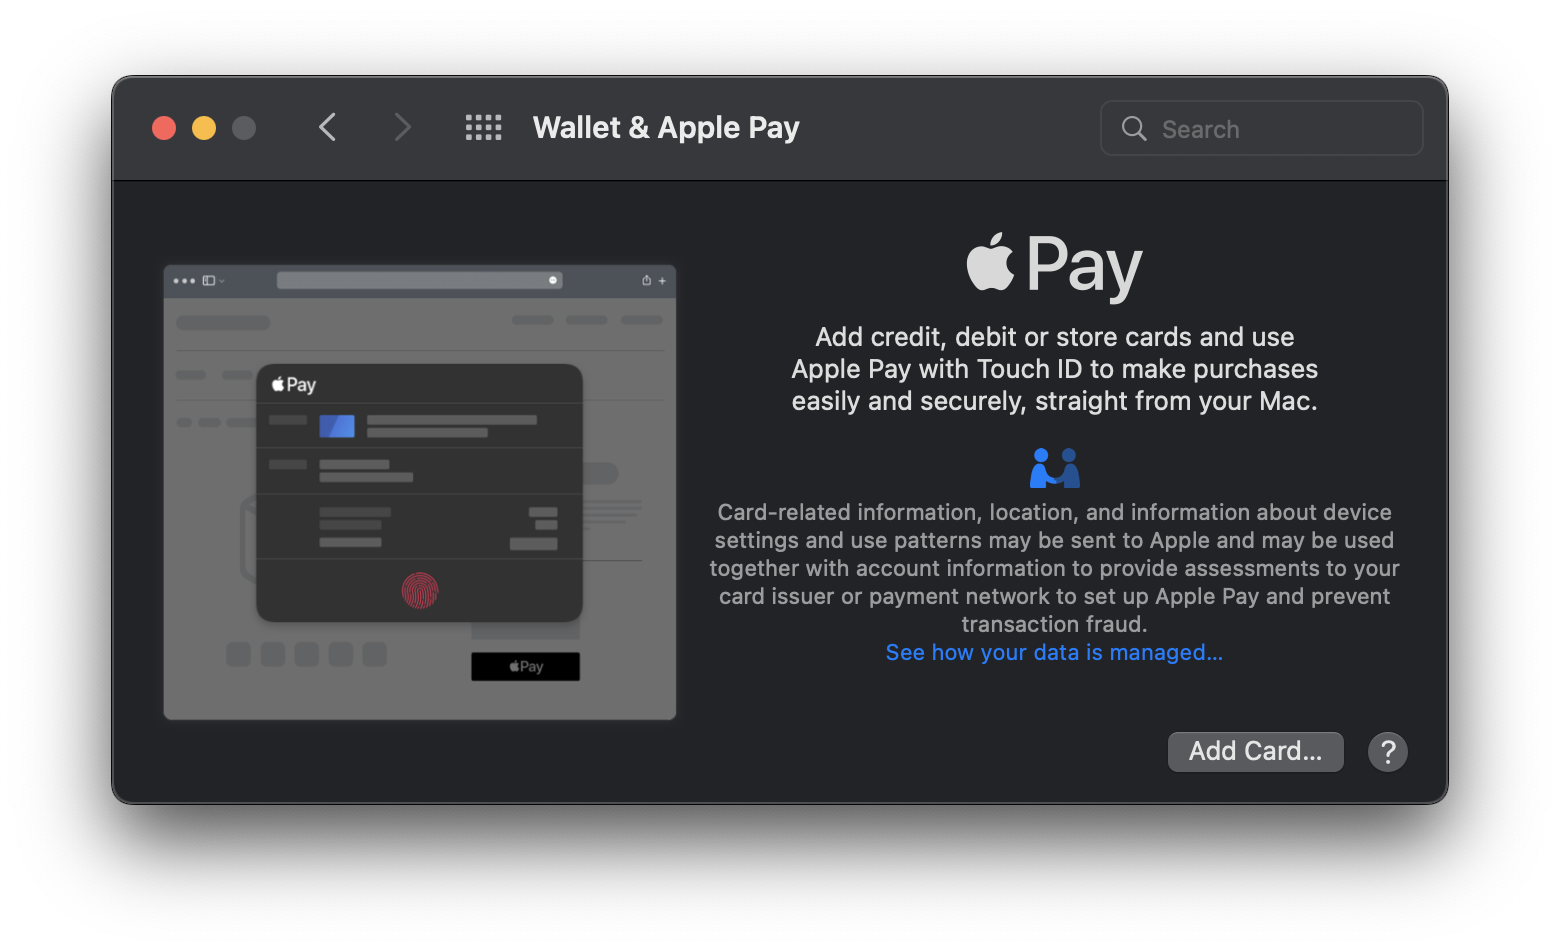Image resolution: width=1560 pixels, height=952 pixels.
Task: Click the Search field
Action: click(x=1262, y=128)
